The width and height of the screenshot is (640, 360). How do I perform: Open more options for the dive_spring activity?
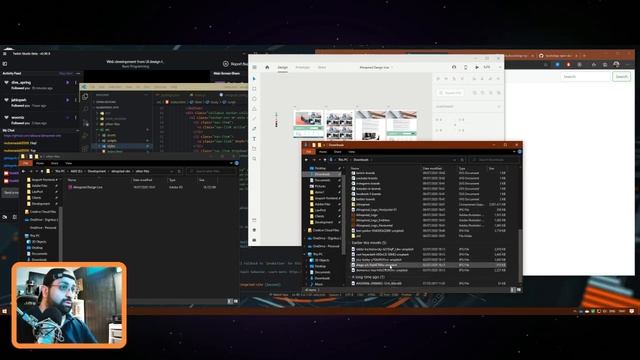click(x=76, y=83)
